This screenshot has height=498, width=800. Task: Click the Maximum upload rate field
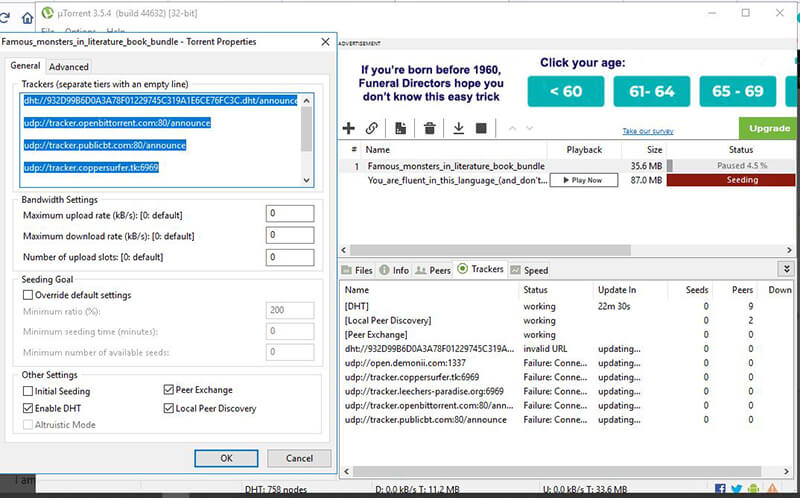[290, 213]
